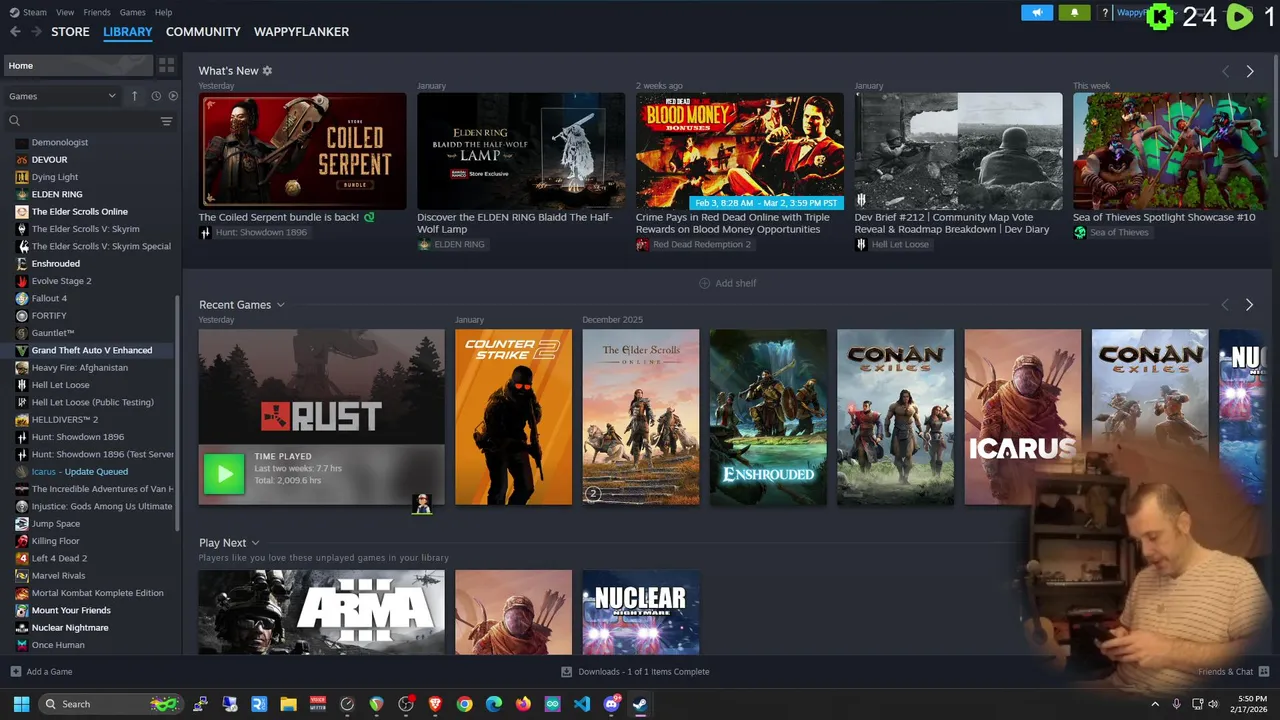Image resolution: width=1280 pixels, height=720 pixels.
Task: Advance What's New shelf with right arrow
Action: (1250, 71)
